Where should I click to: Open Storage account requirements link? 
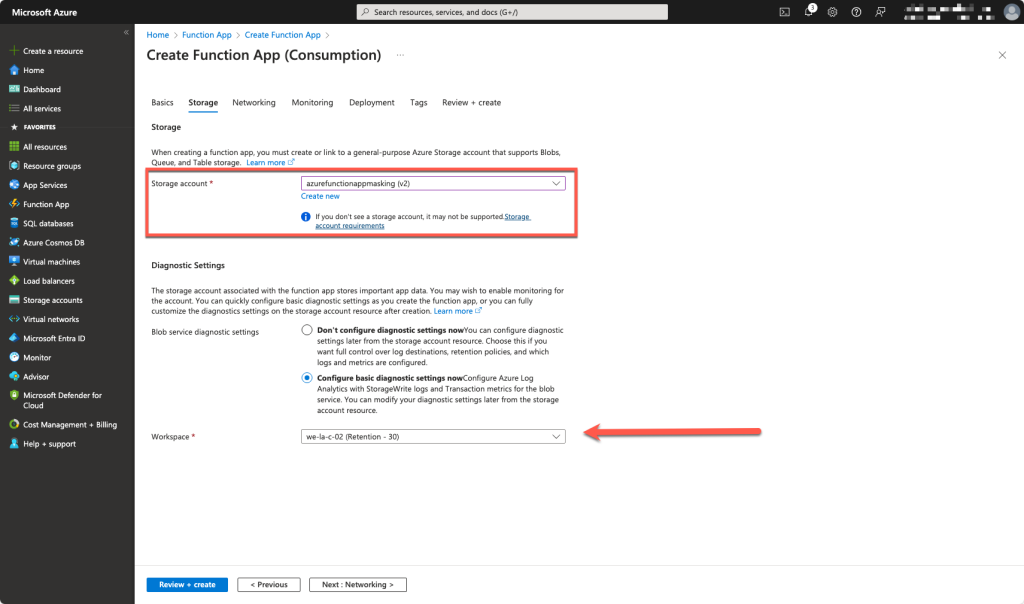tap(423, 221)
